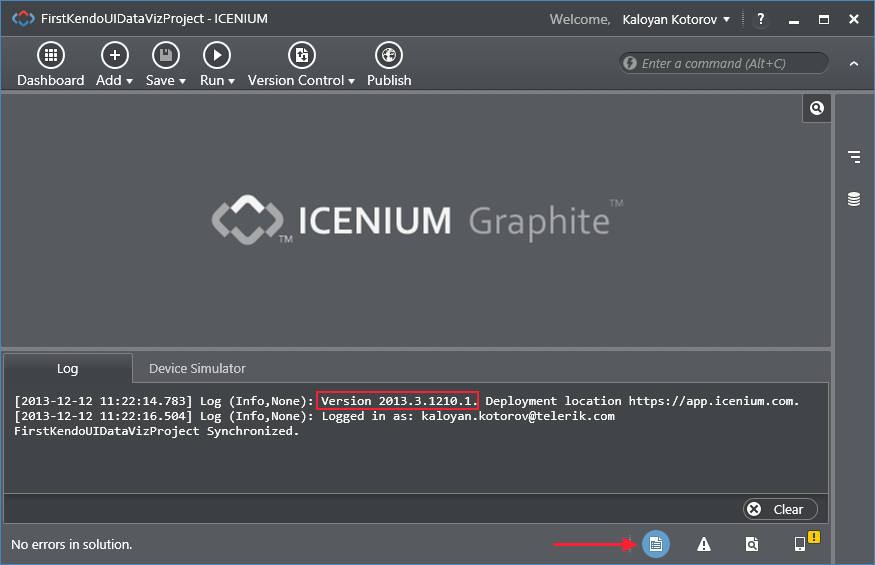Click the Save floppy disk icon
This screenshot has height=565, width=875.
pos(166,55)
